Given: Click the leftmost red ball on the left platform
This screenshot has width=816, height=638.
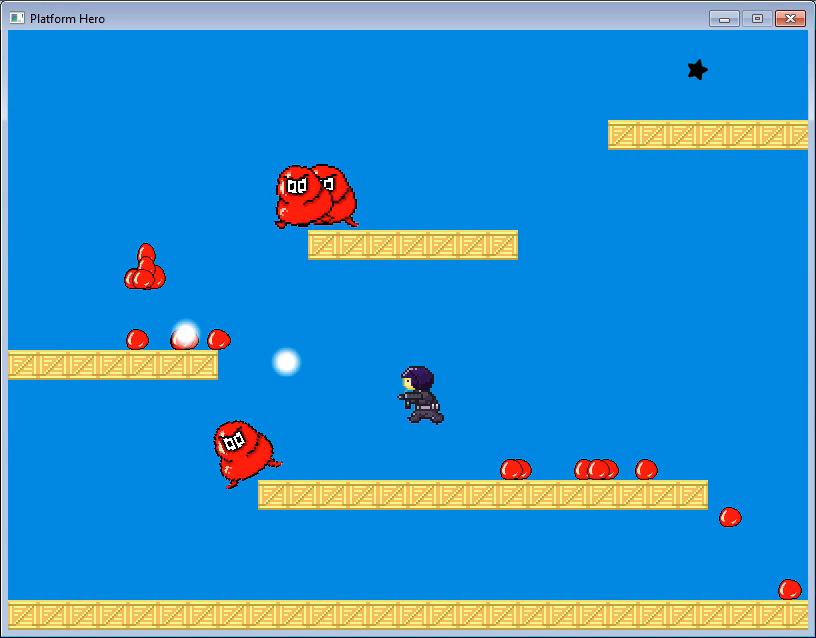Looking at the screenshot, I should [137, 339].
